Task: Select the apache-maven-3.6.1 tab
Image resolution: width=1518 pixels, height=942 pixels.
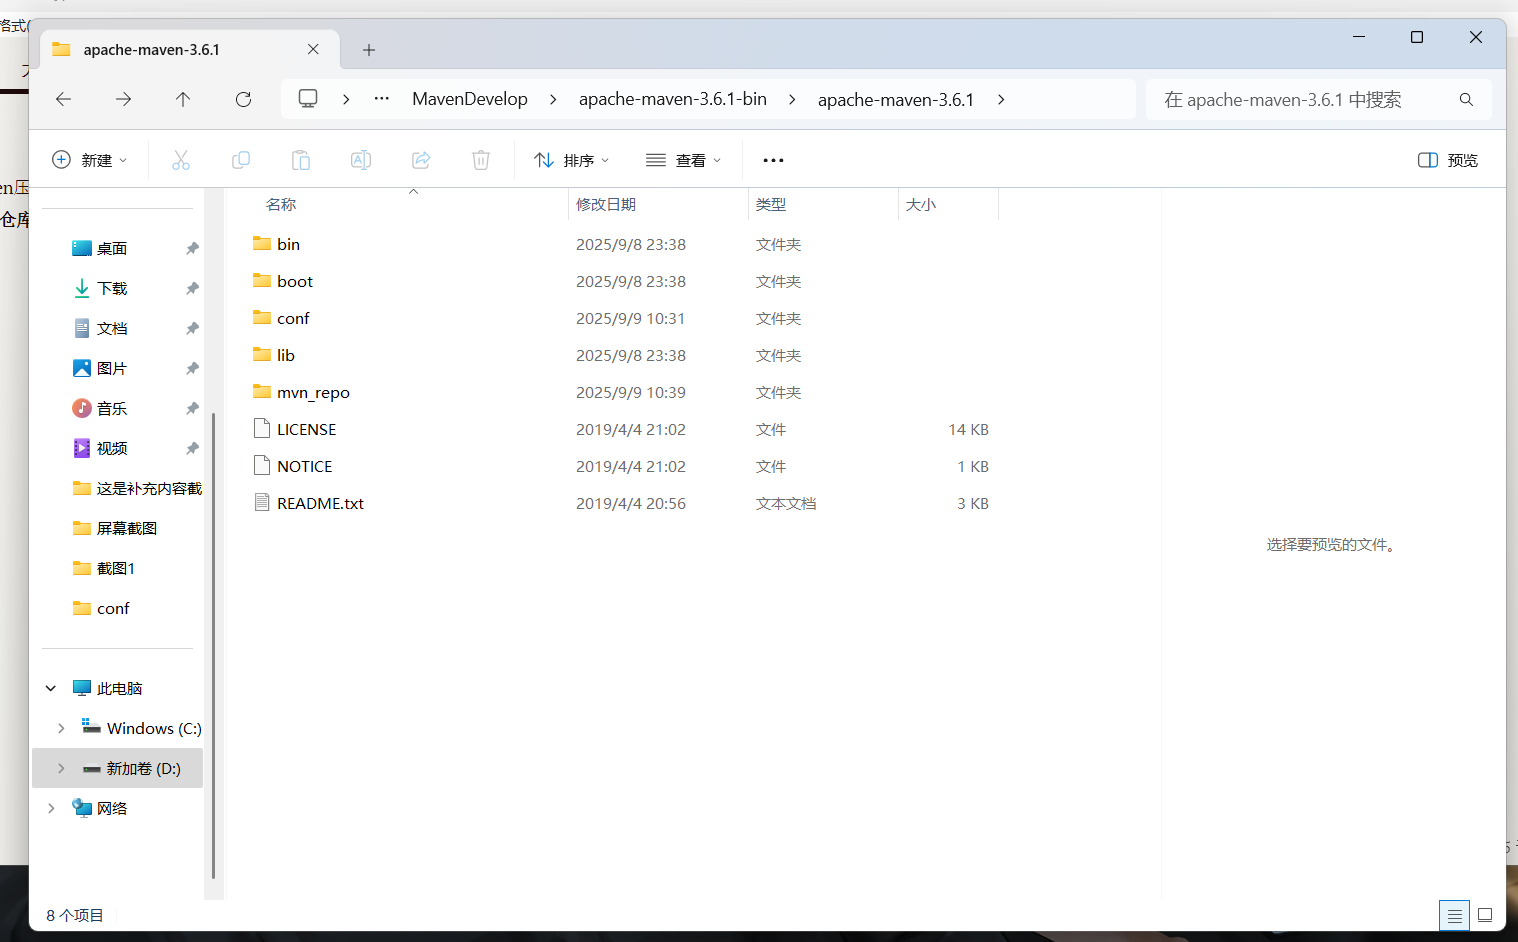Action: tap(190, 50)
